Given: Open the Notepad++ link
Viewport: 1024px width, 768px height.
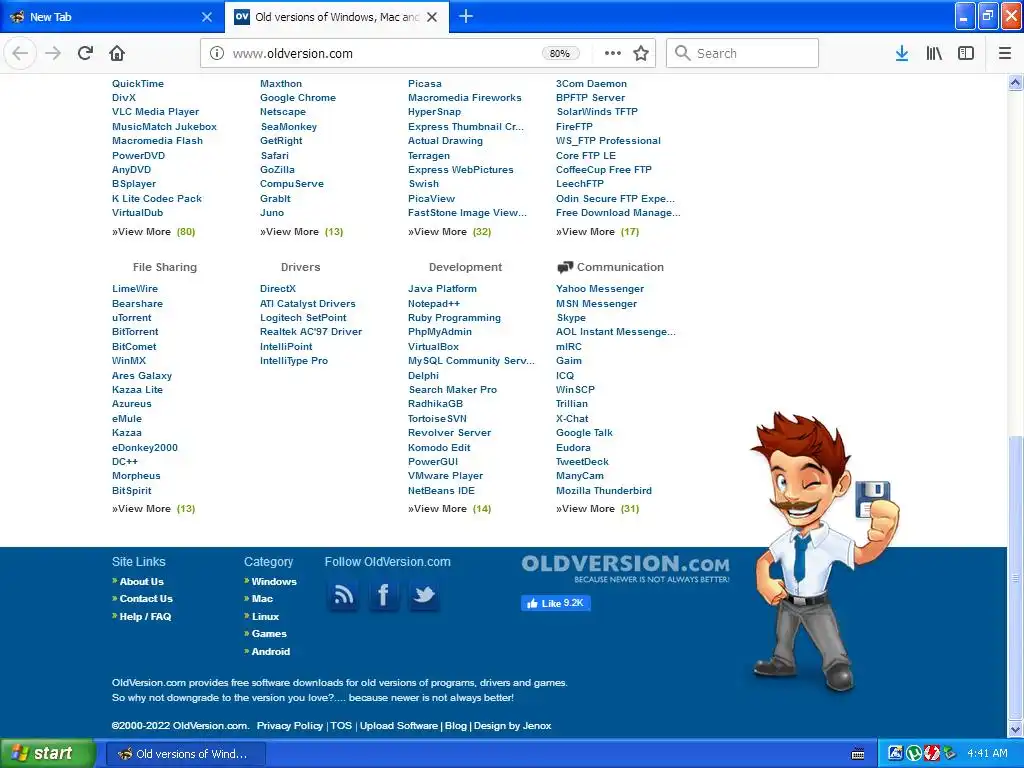Looking at the screenshot, I should pyautogui.click(x=434, y=304).
